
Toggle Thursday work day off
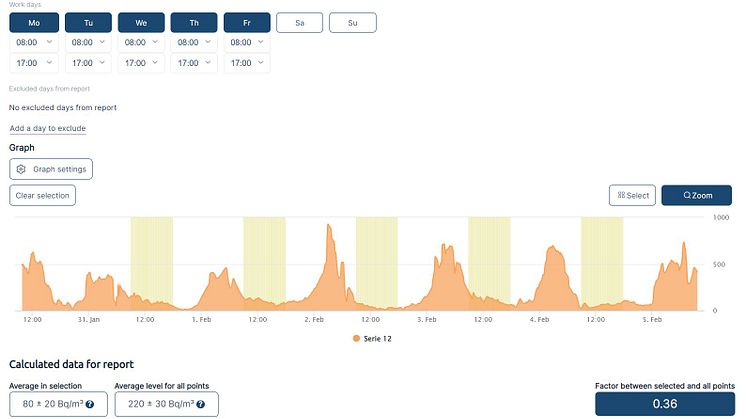coord(193,22)
